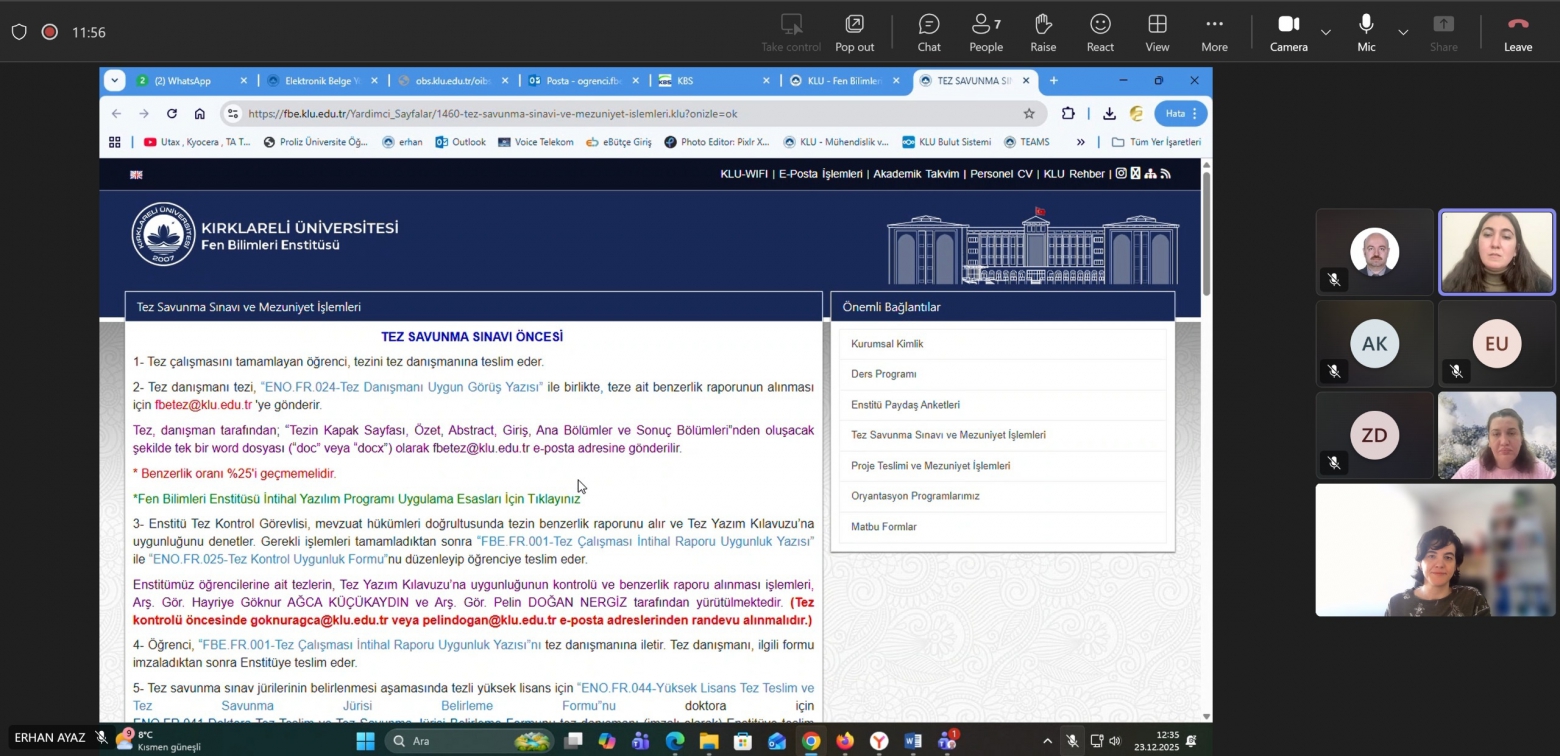Click the Pop out shared content icon
The width and height of the screenshot is (1560, 756).
854,32
